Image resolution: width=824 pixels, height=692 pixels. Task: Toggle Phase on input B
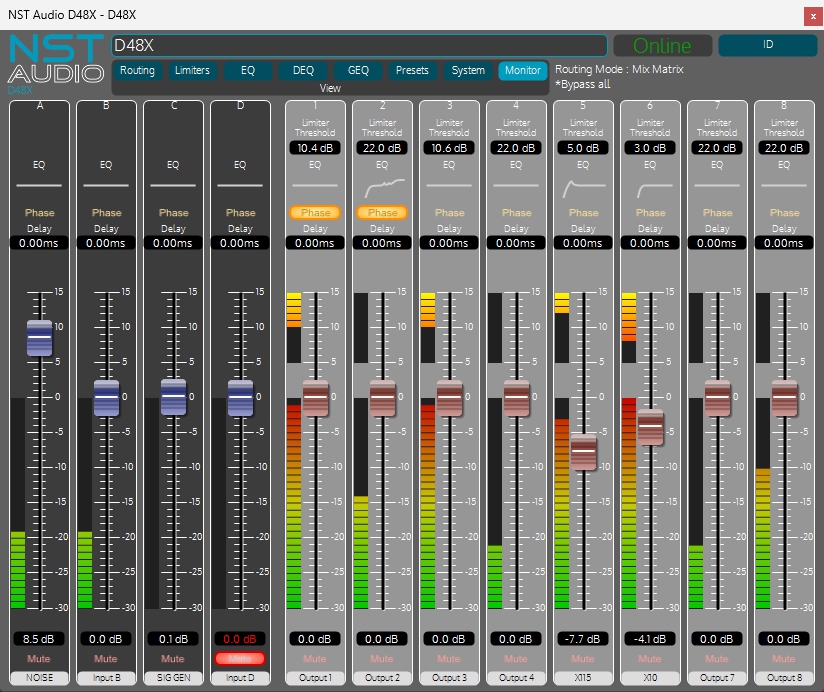(106, 213)
